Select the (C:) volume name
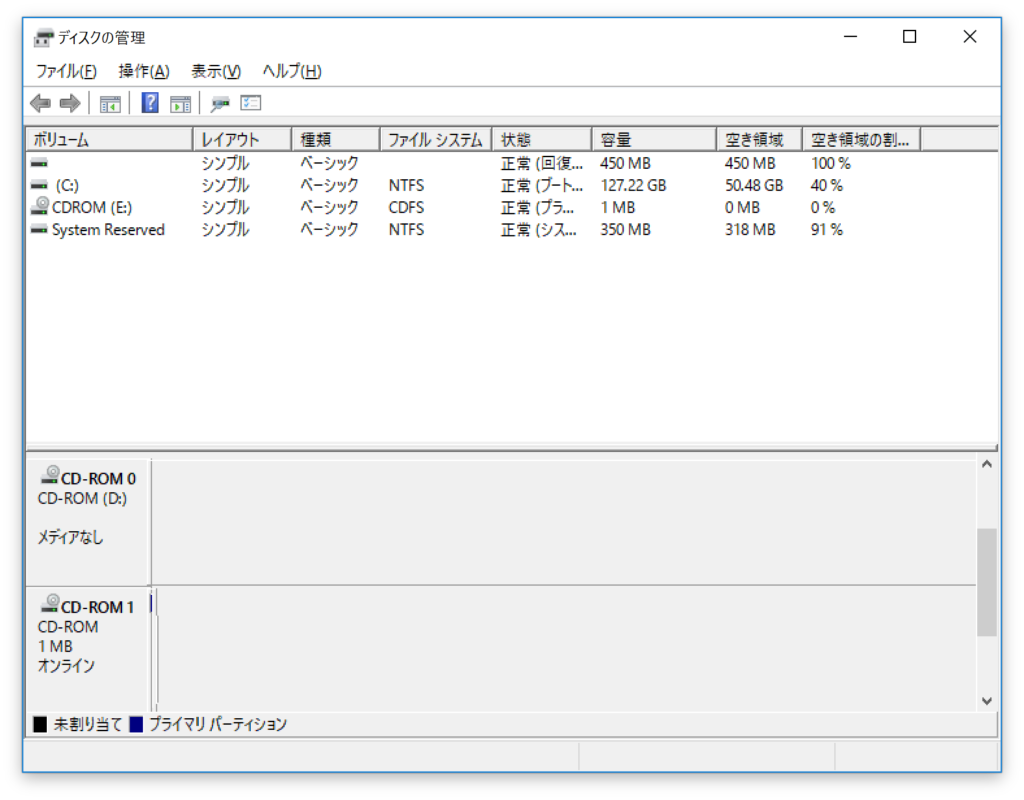The width and height of the screenshot is (1024, 800). pos(67,185)
